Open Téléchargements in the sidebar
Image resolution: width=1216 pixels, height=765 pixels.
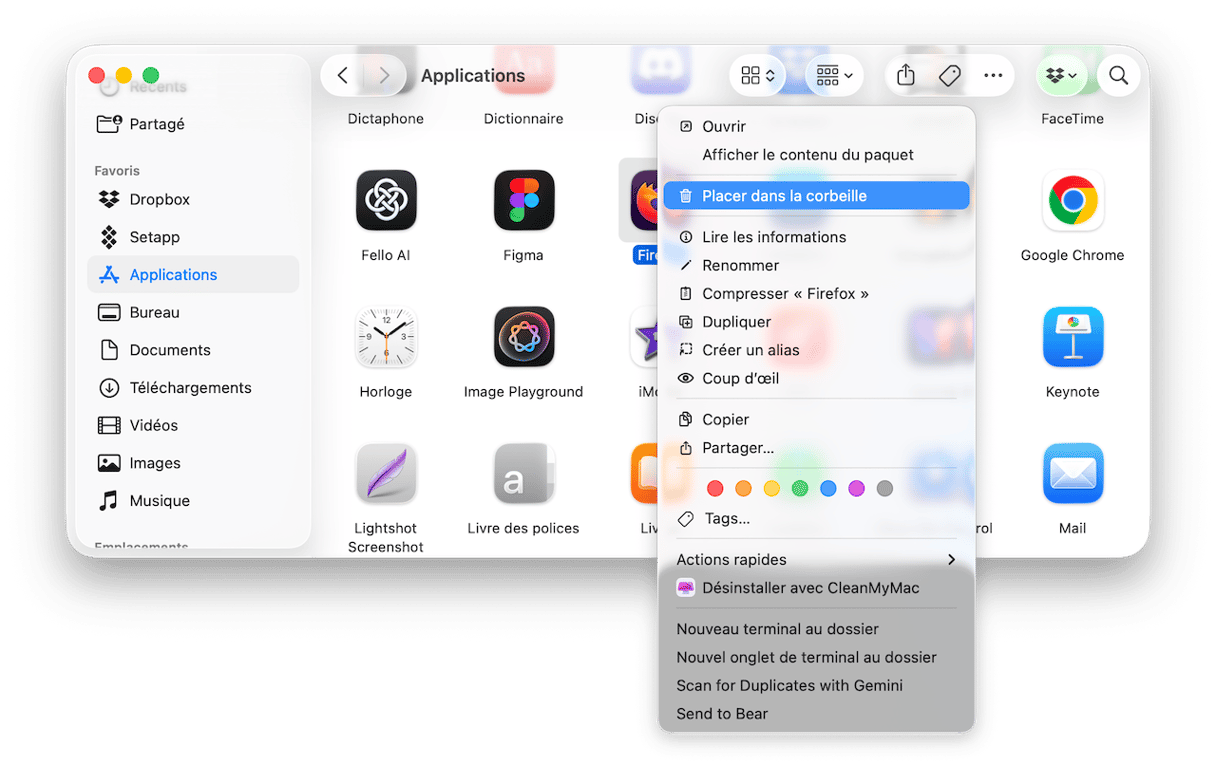[x=193, y=388]
